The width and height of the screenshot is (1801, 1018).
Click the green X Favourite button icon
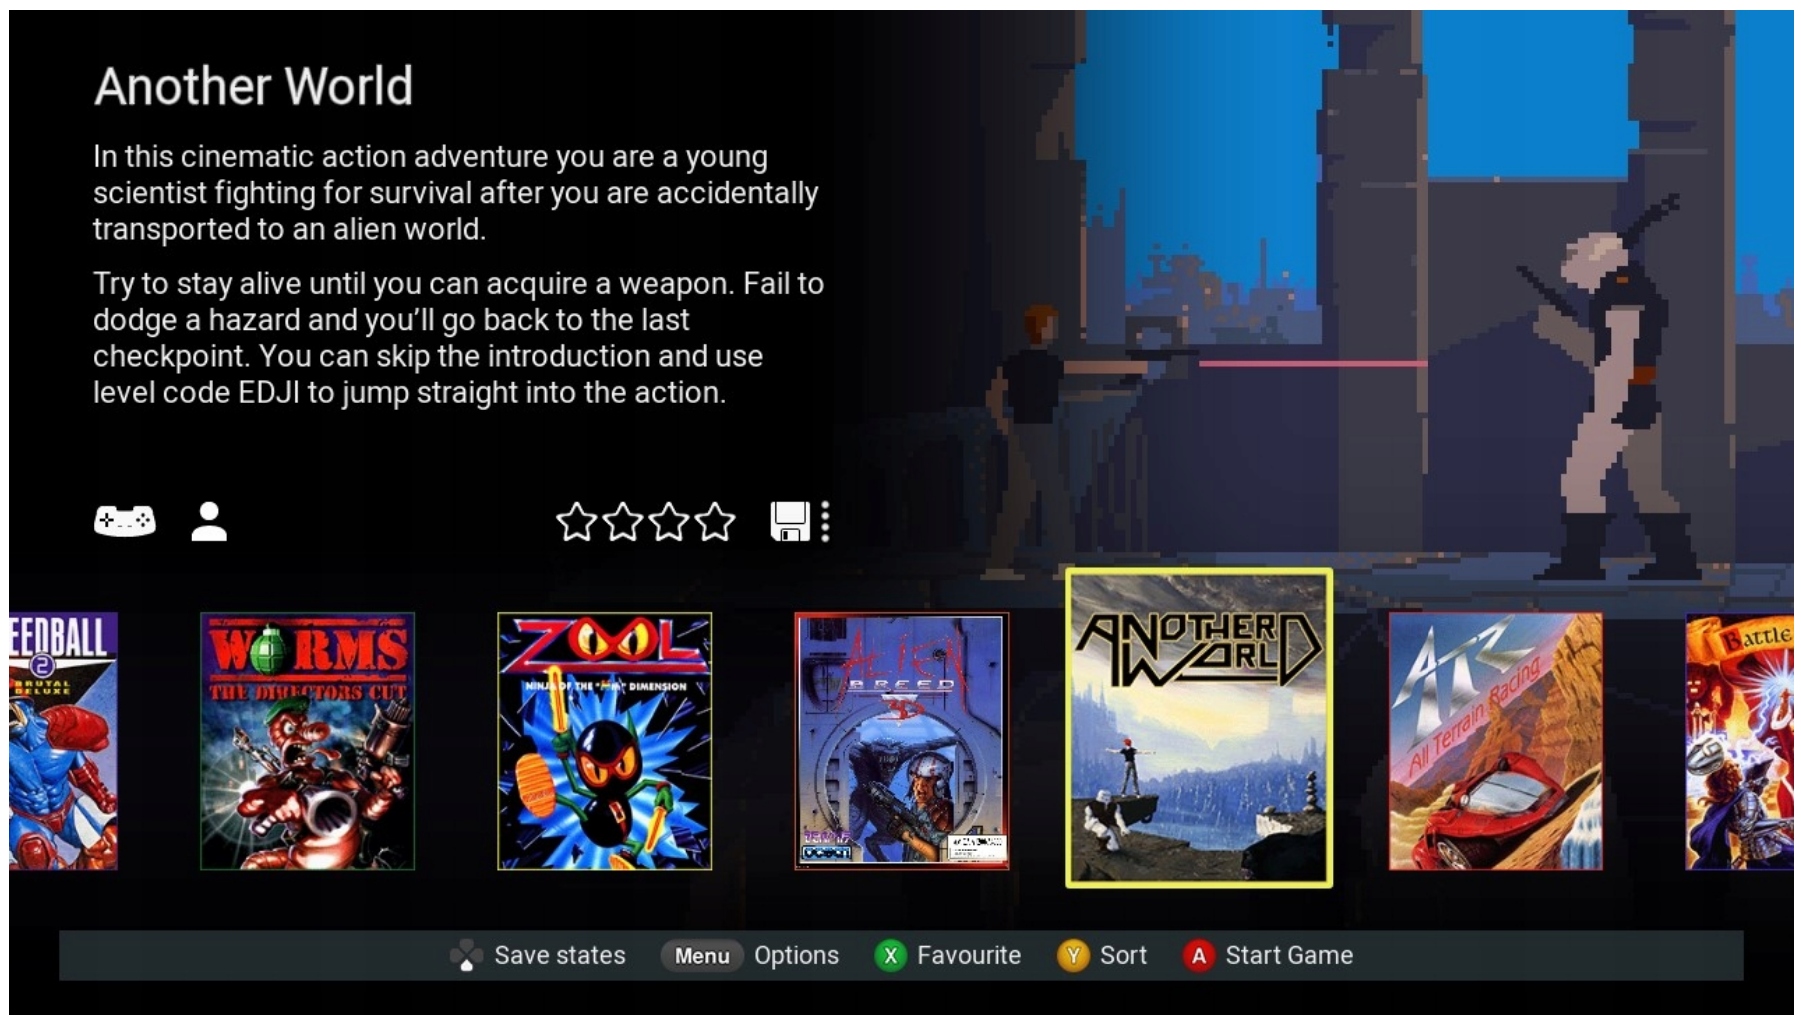(x=890, y=956)
